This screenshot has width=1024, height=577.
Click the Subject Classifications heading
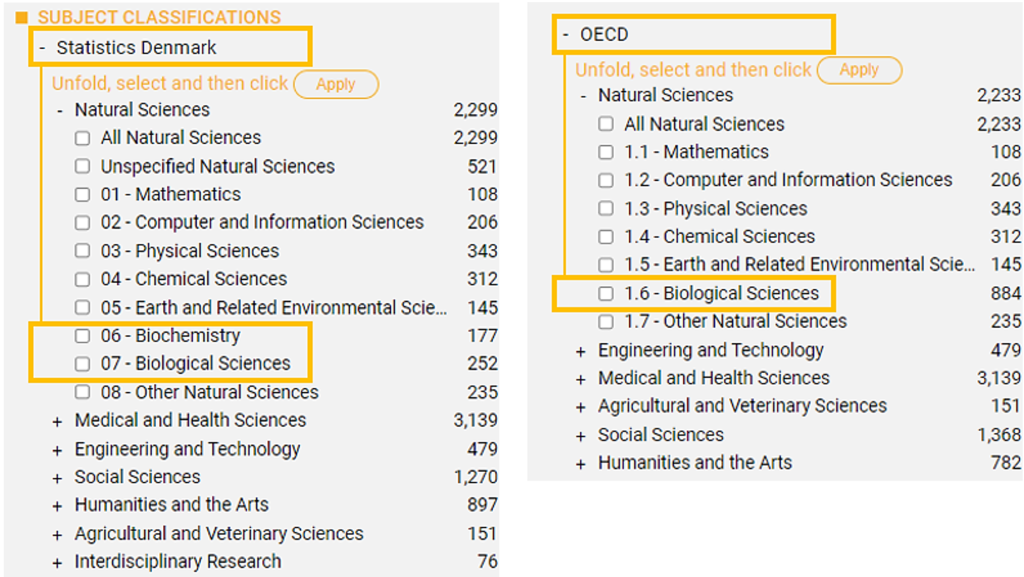click(159, 17)
